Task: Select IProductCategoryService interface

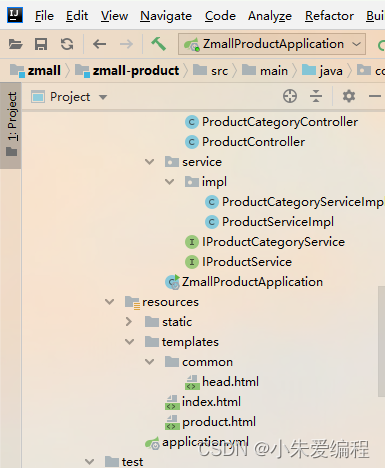Action: point(265,242)
